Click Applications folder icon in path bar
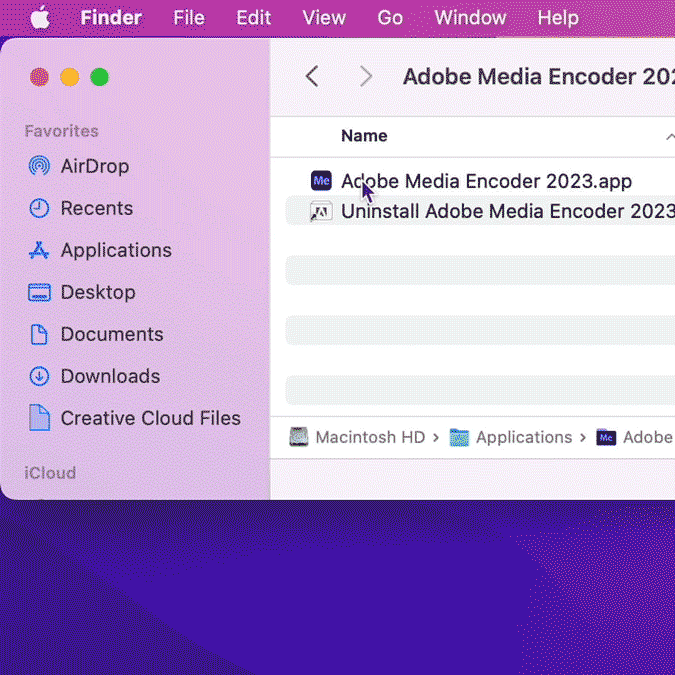Image resolution: width=675 pixels, height=675 pixels. (x=459, y=437)
